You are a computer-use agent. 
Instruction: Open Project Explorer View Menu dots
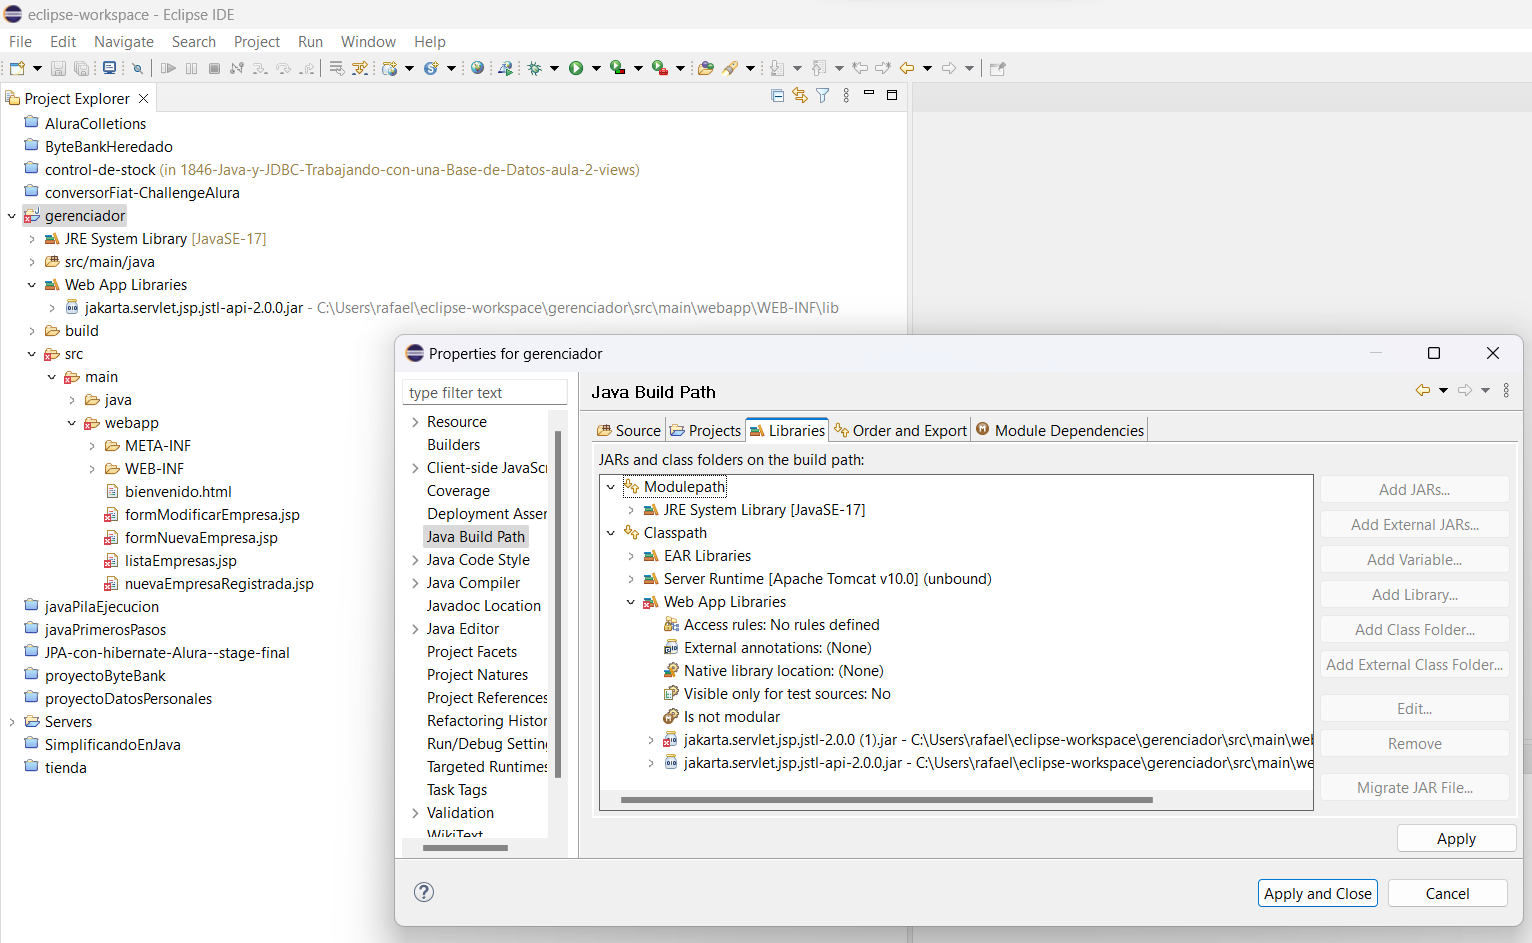point(846,95)
